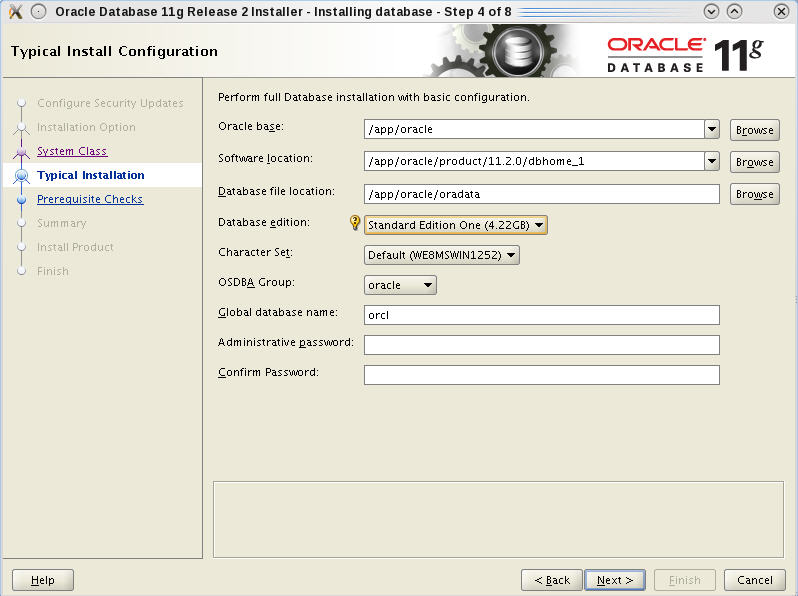Click Next button

coord(615,580)
